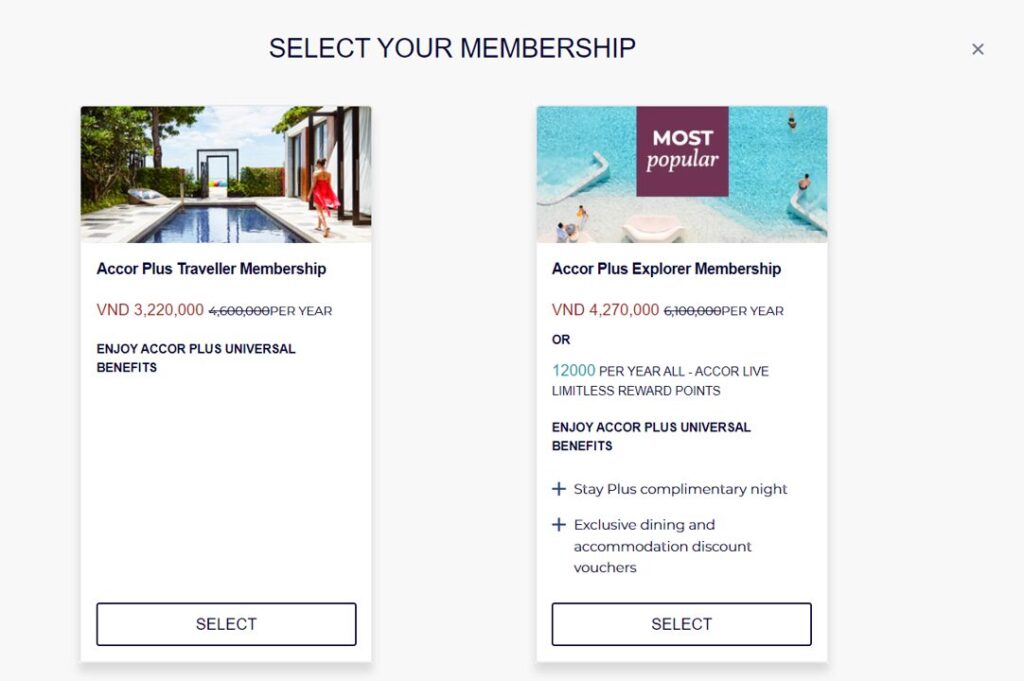1024x681 pixels.
Task: Select the Accor Plus Traveller Membership
Action: [225, 623]
